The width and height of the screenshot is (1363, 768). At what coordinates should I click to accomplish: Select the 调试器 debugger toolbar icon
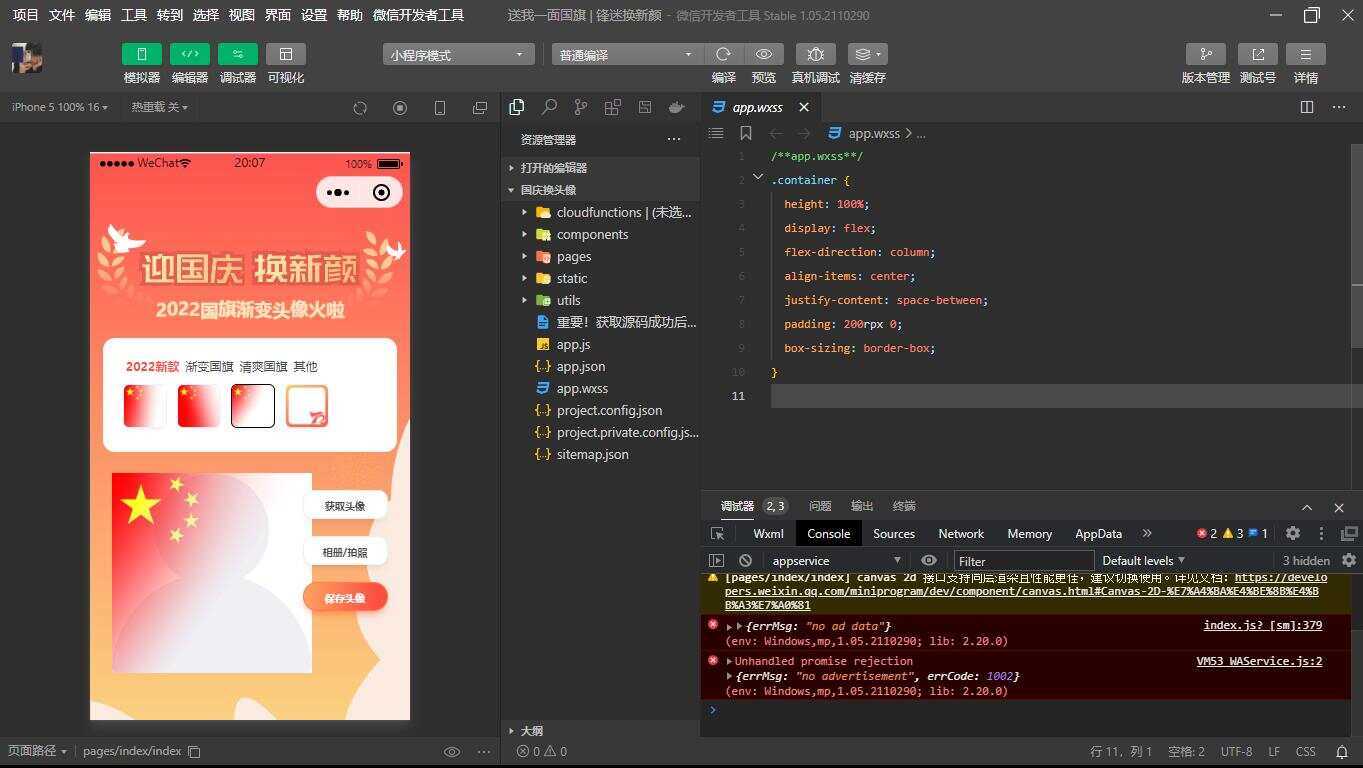coord(237,53)
